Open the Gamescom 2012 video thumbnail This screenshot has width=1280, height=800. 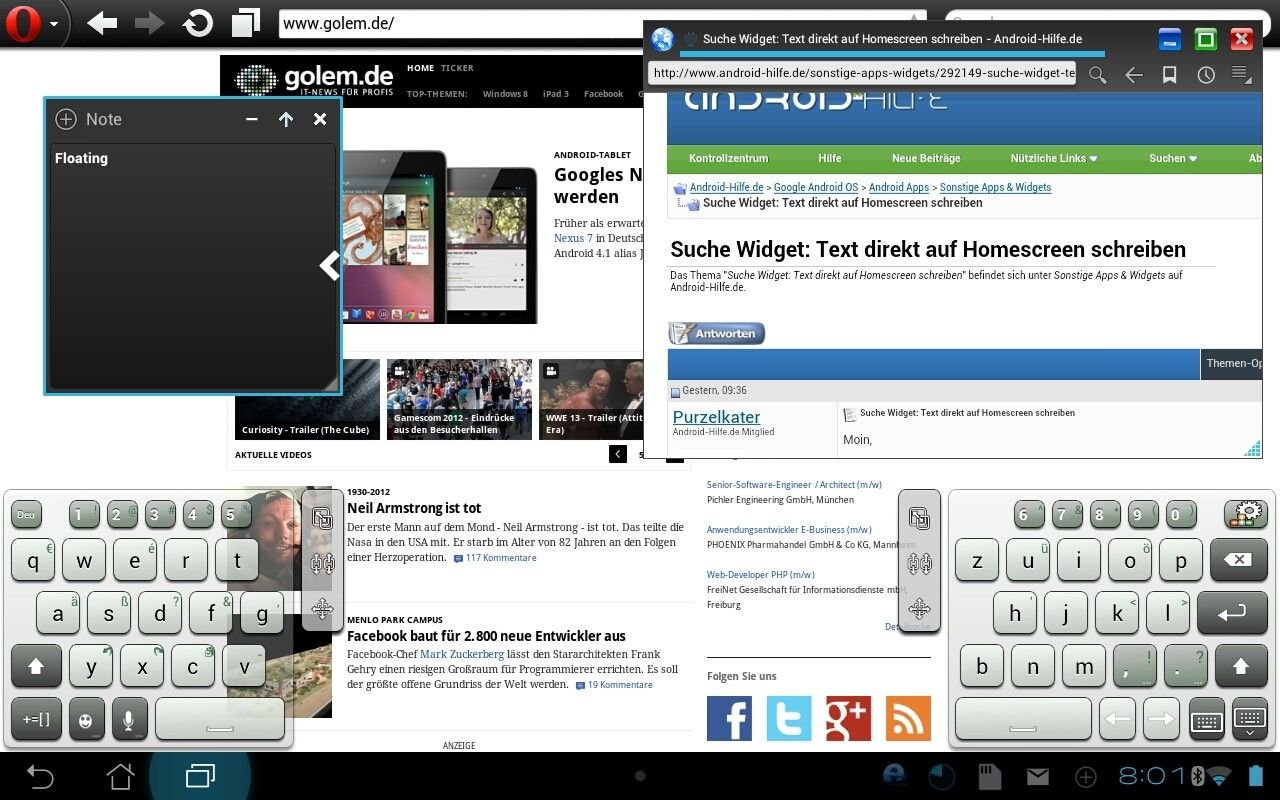[459, 399]
